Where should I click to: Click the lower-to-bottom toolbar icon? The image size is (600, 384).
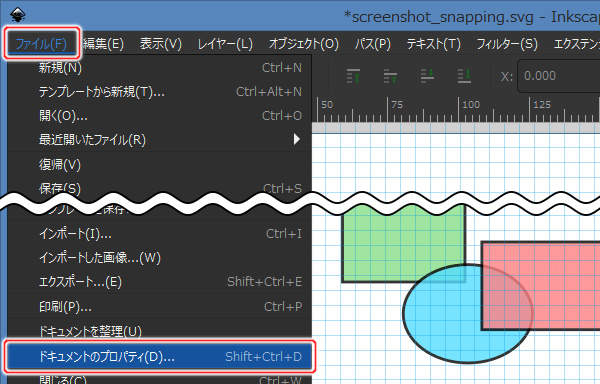click(x=464, y=76)
